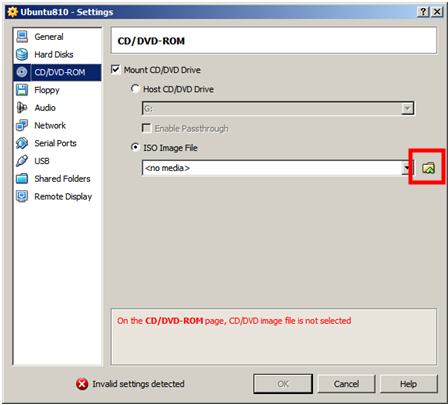This screenshot has width=448, height=405.
Task: Click the CD/DVD-ROM disc icon
Action: tap(22, 72)
